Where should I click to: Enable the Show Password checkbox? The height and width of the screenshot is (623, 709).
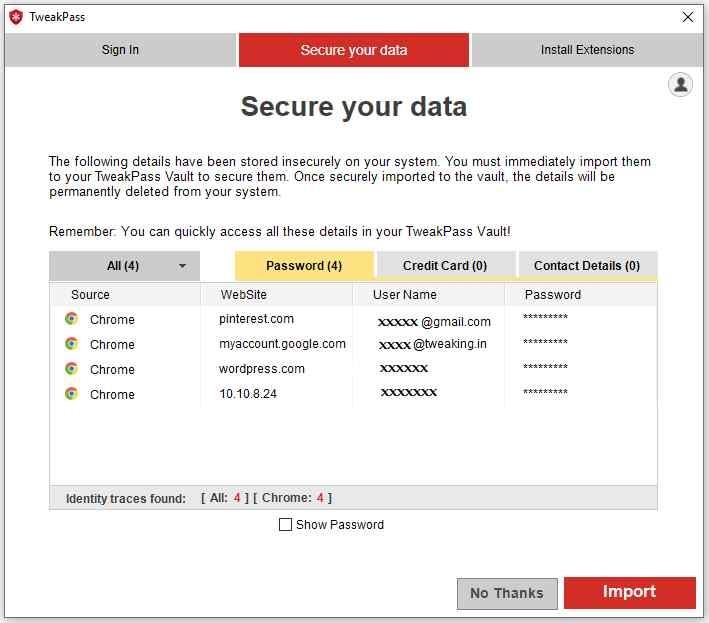(x=286, y=524)
